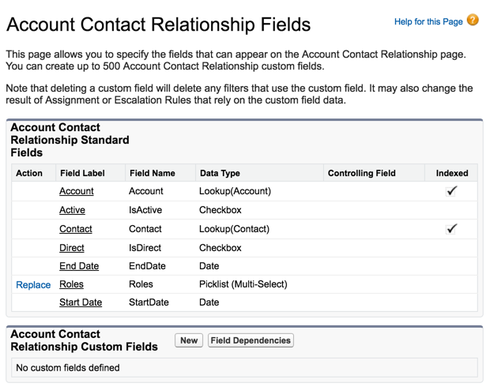Click the New custom field button
The image size is (490, 387).
click(x=189, y=340)
